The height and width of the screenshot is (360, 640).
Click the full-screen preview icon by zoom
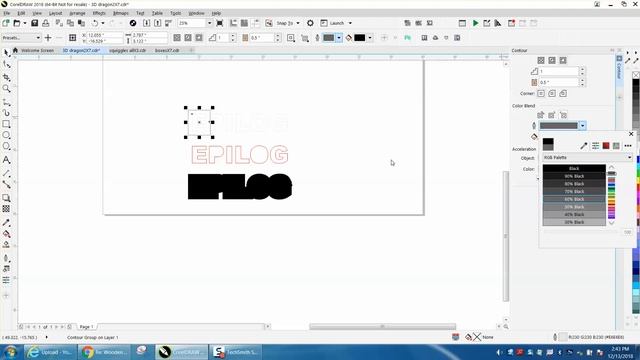pyautogui.click(x=220, y=23)
